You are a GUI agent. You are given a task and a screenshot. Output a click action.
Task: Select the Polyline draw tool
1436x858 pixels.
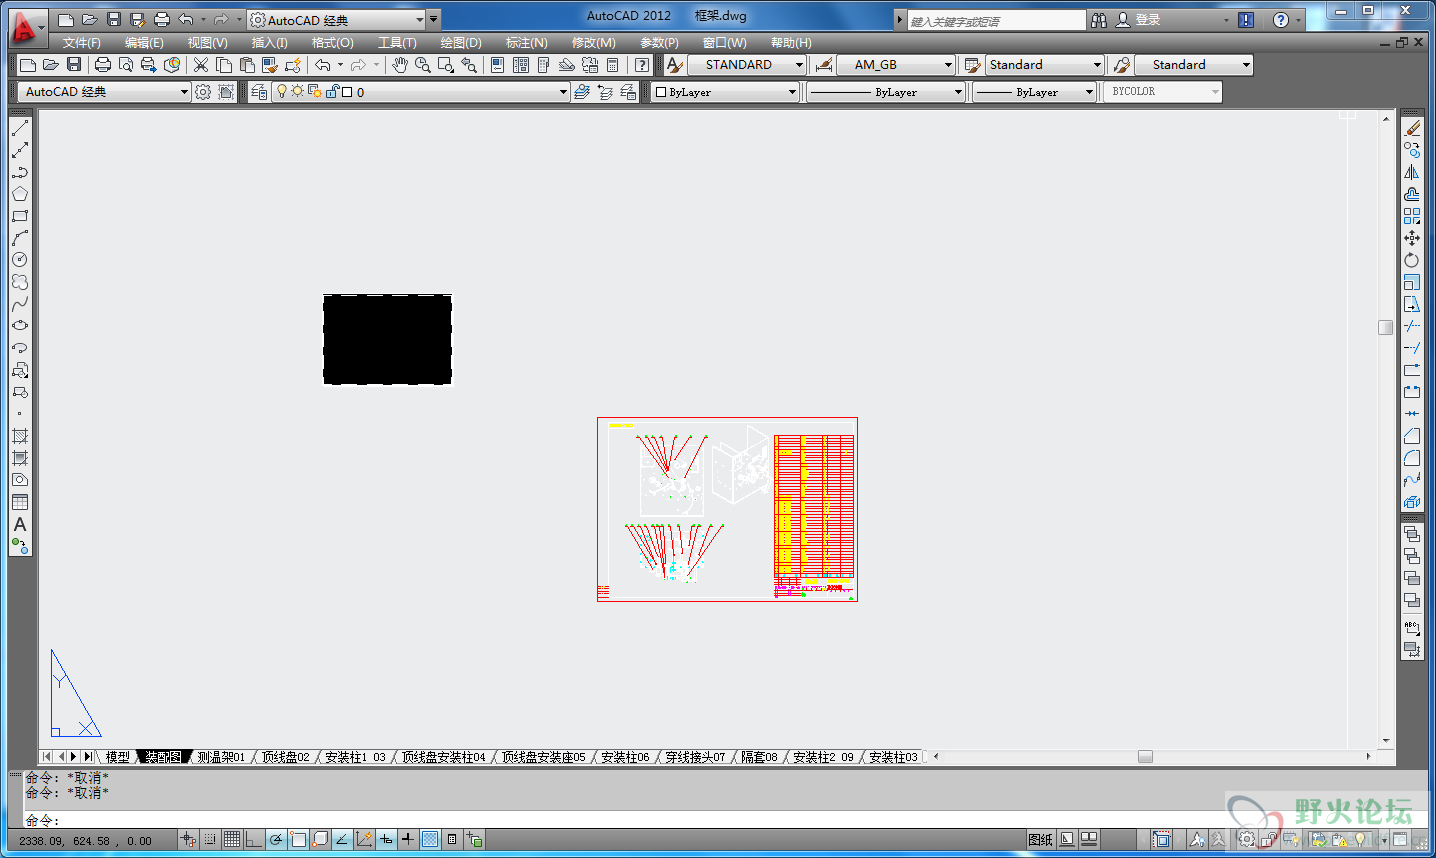coord(19,172)
